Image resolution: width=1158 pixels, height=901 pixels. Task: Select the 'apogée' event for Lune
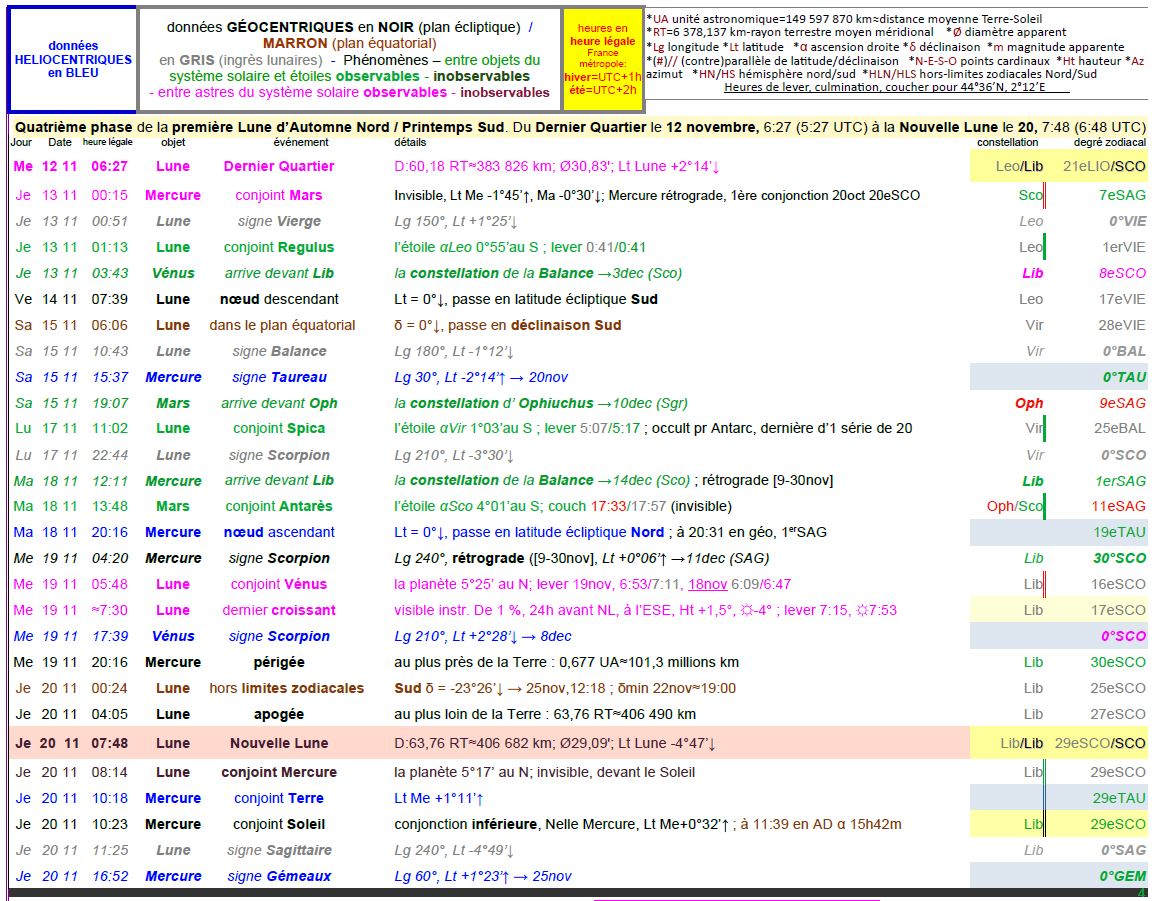pyautogui.click(x=278, y=714)
